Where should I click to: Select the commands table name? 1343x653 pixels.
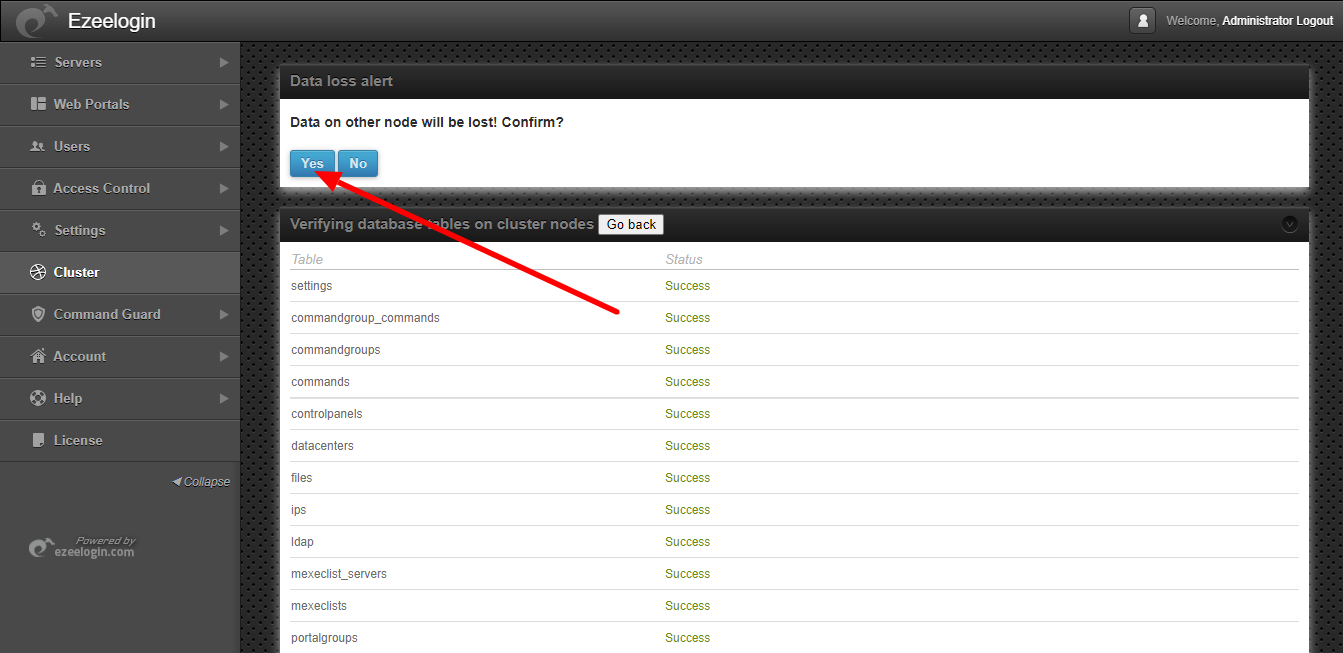coord(320,382)
